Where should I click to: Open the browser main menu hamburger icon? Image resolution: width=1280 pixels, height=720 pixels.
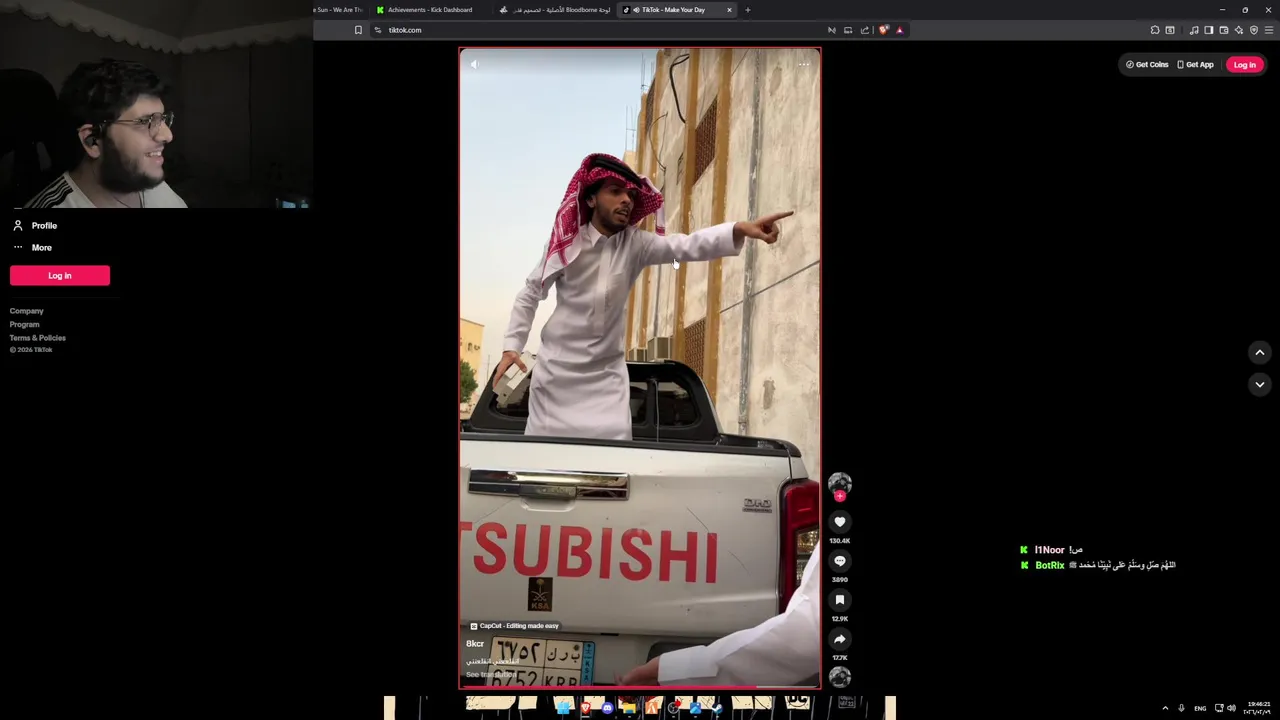[1268, 30]
